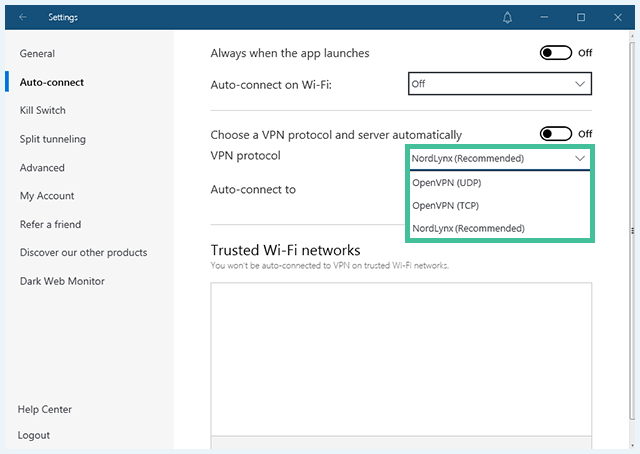This screenshot has height=454, width=640.
Task: Open Kill Switch settings
Action: point(42,110)
